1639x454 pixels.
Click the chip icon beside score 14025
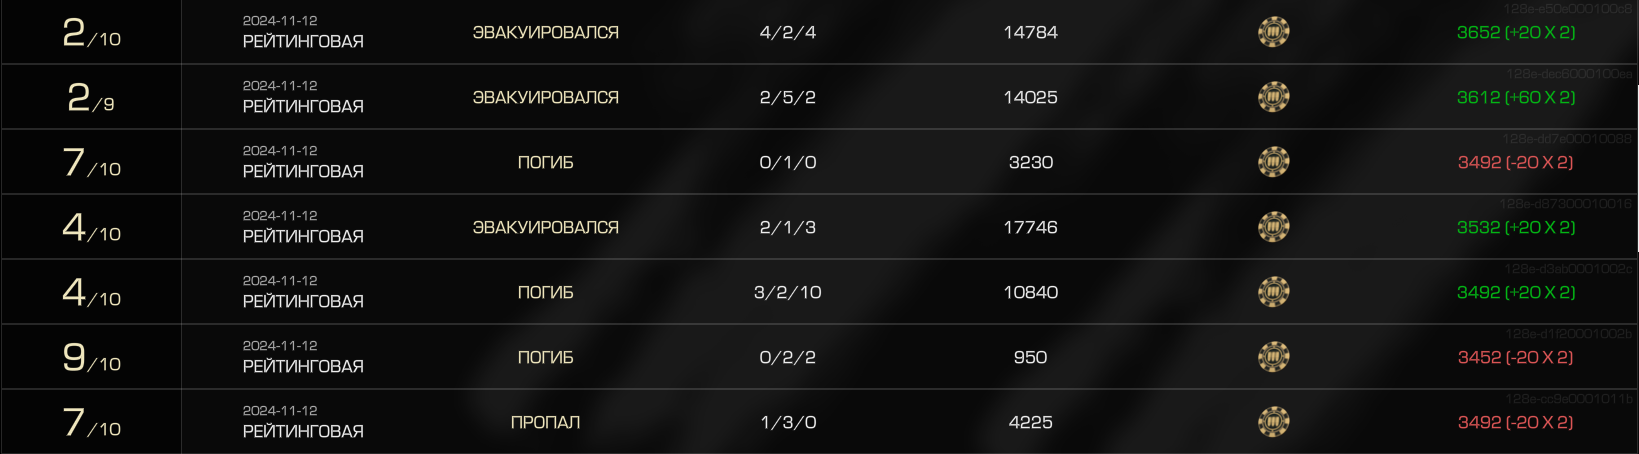click(x=1273, y=97)
